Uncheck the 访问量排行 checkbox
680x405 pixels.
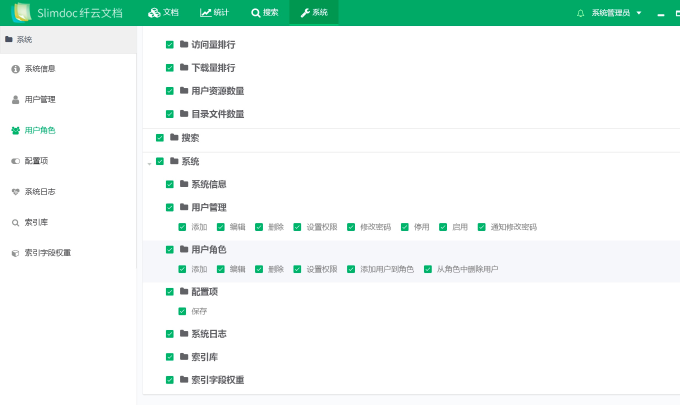pos(170,45)
